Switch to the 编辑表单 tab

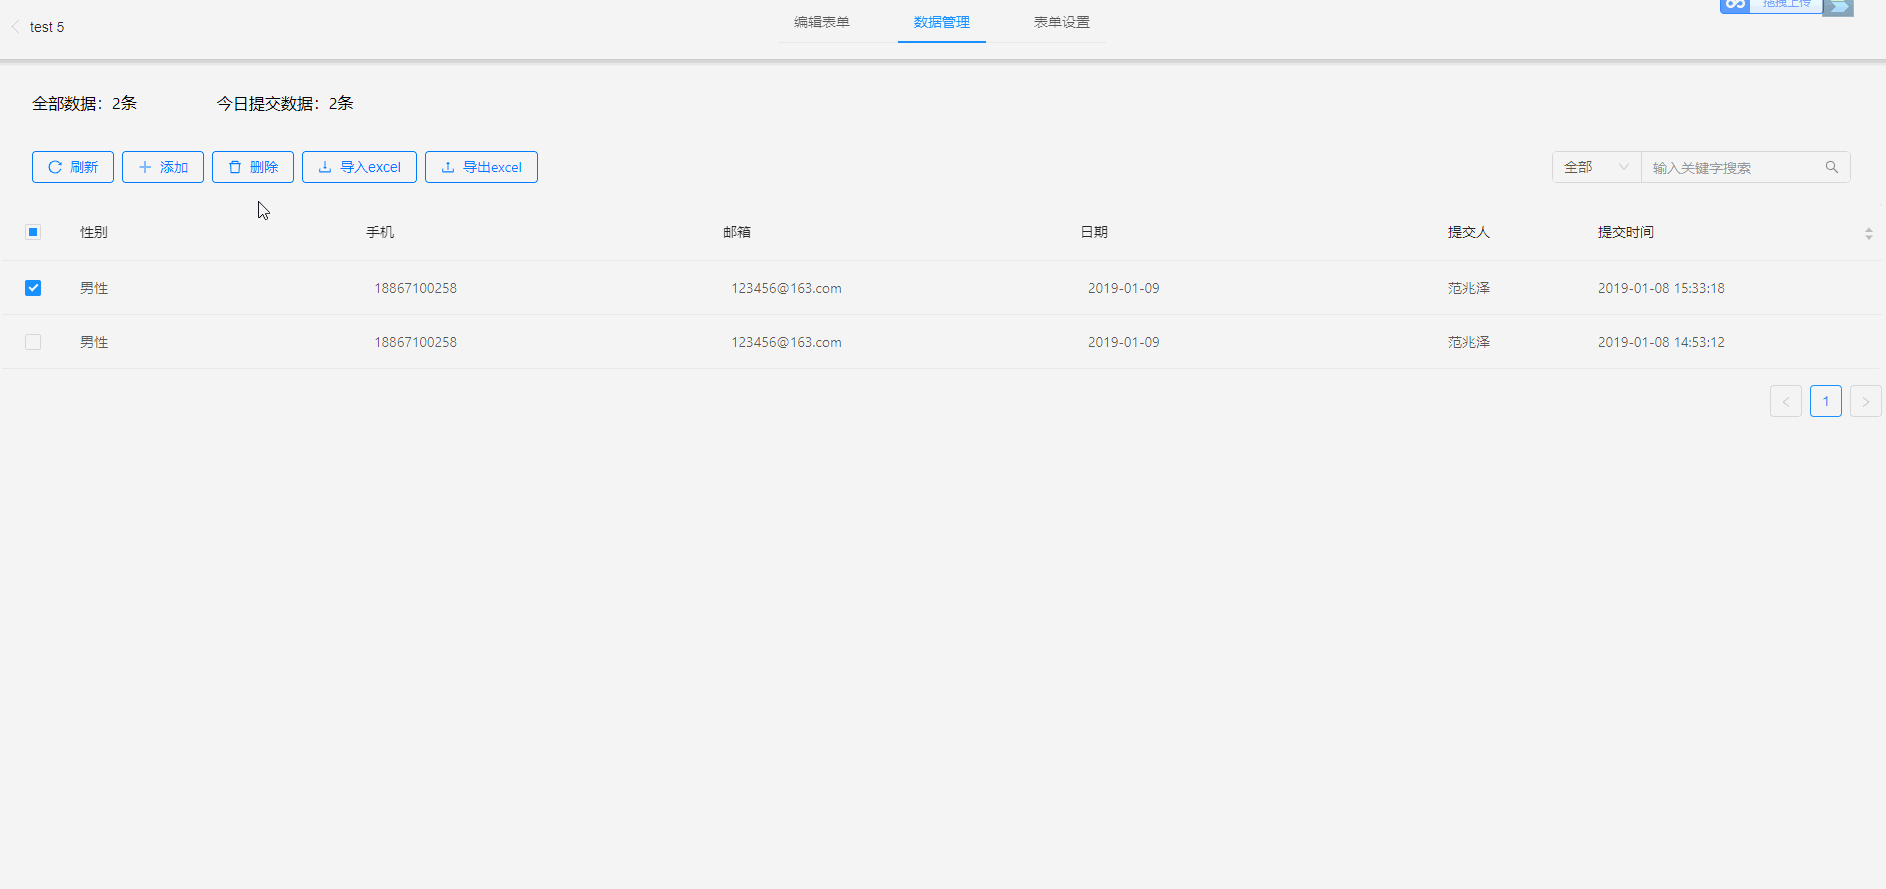[821, 22]
